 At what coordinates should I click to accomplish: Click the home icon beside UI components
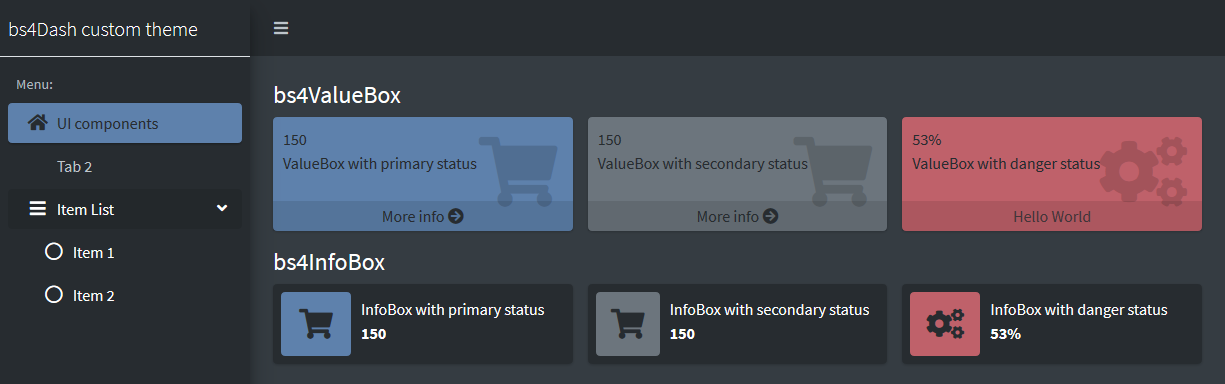(38, 123)
